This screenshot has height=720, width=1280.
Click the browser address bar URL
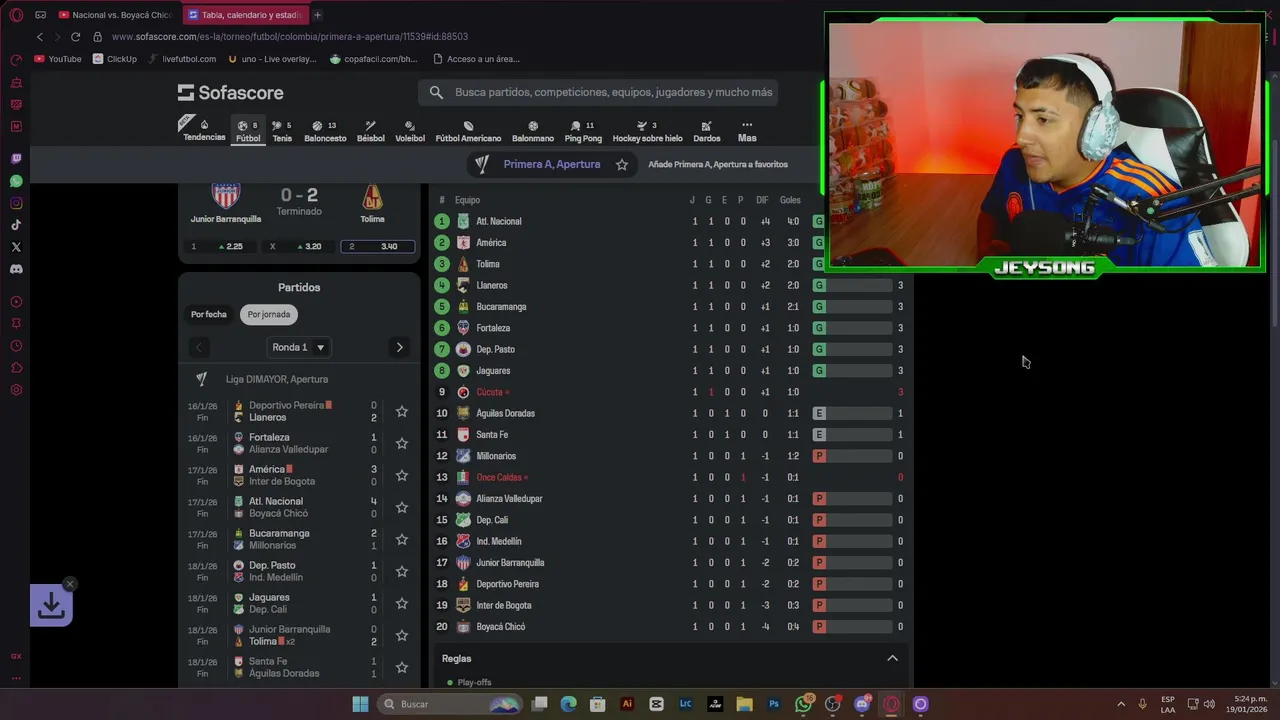(x=290, y=37)
